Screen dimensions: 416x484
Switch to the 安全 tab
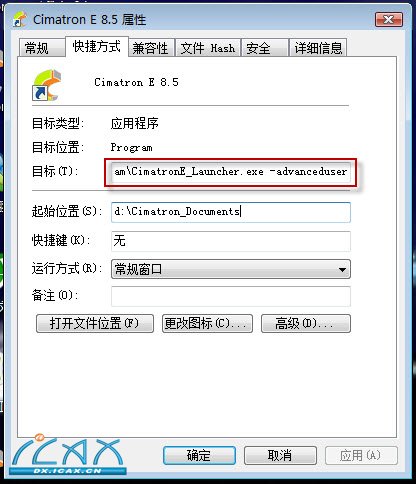click(x=265, y=48)
